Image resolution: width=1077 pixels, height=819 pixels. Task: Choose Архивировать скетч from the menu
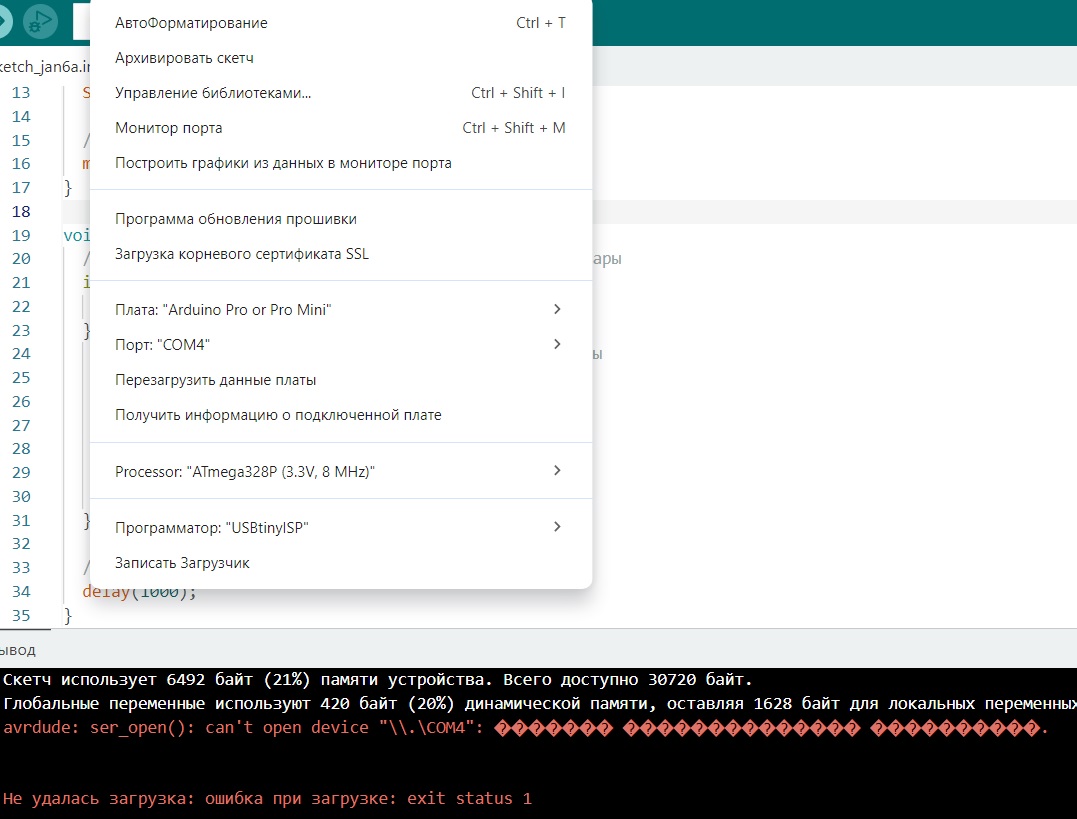(184, 58)
